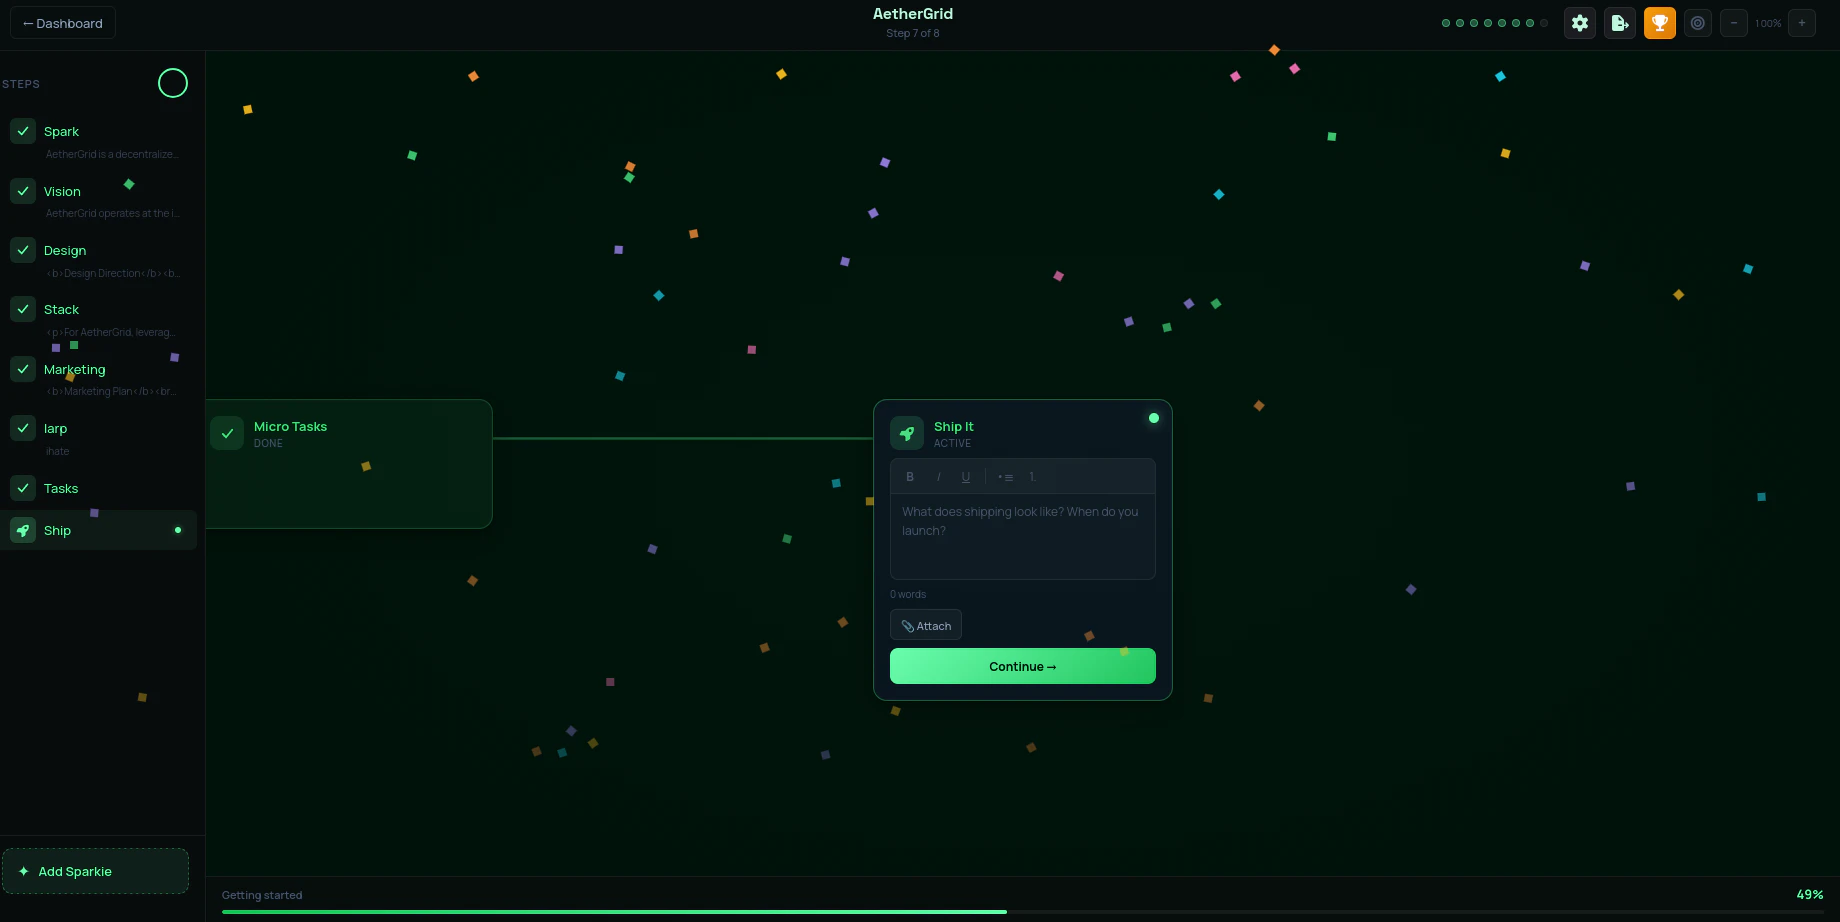Click the AetherGrid project title
The width and height of the screenshot is (1840, 922).
913,14
